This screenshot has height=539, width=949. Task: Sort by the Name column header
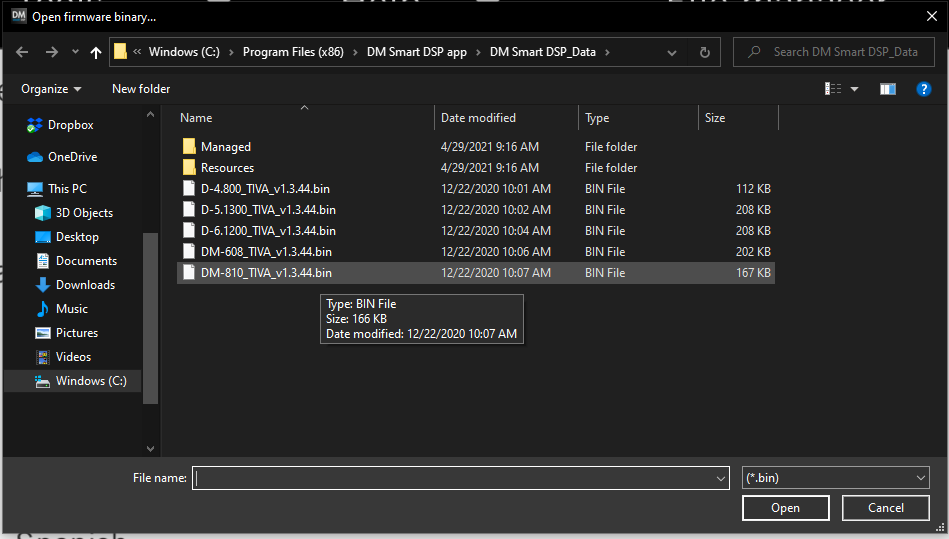click(305, 118)
